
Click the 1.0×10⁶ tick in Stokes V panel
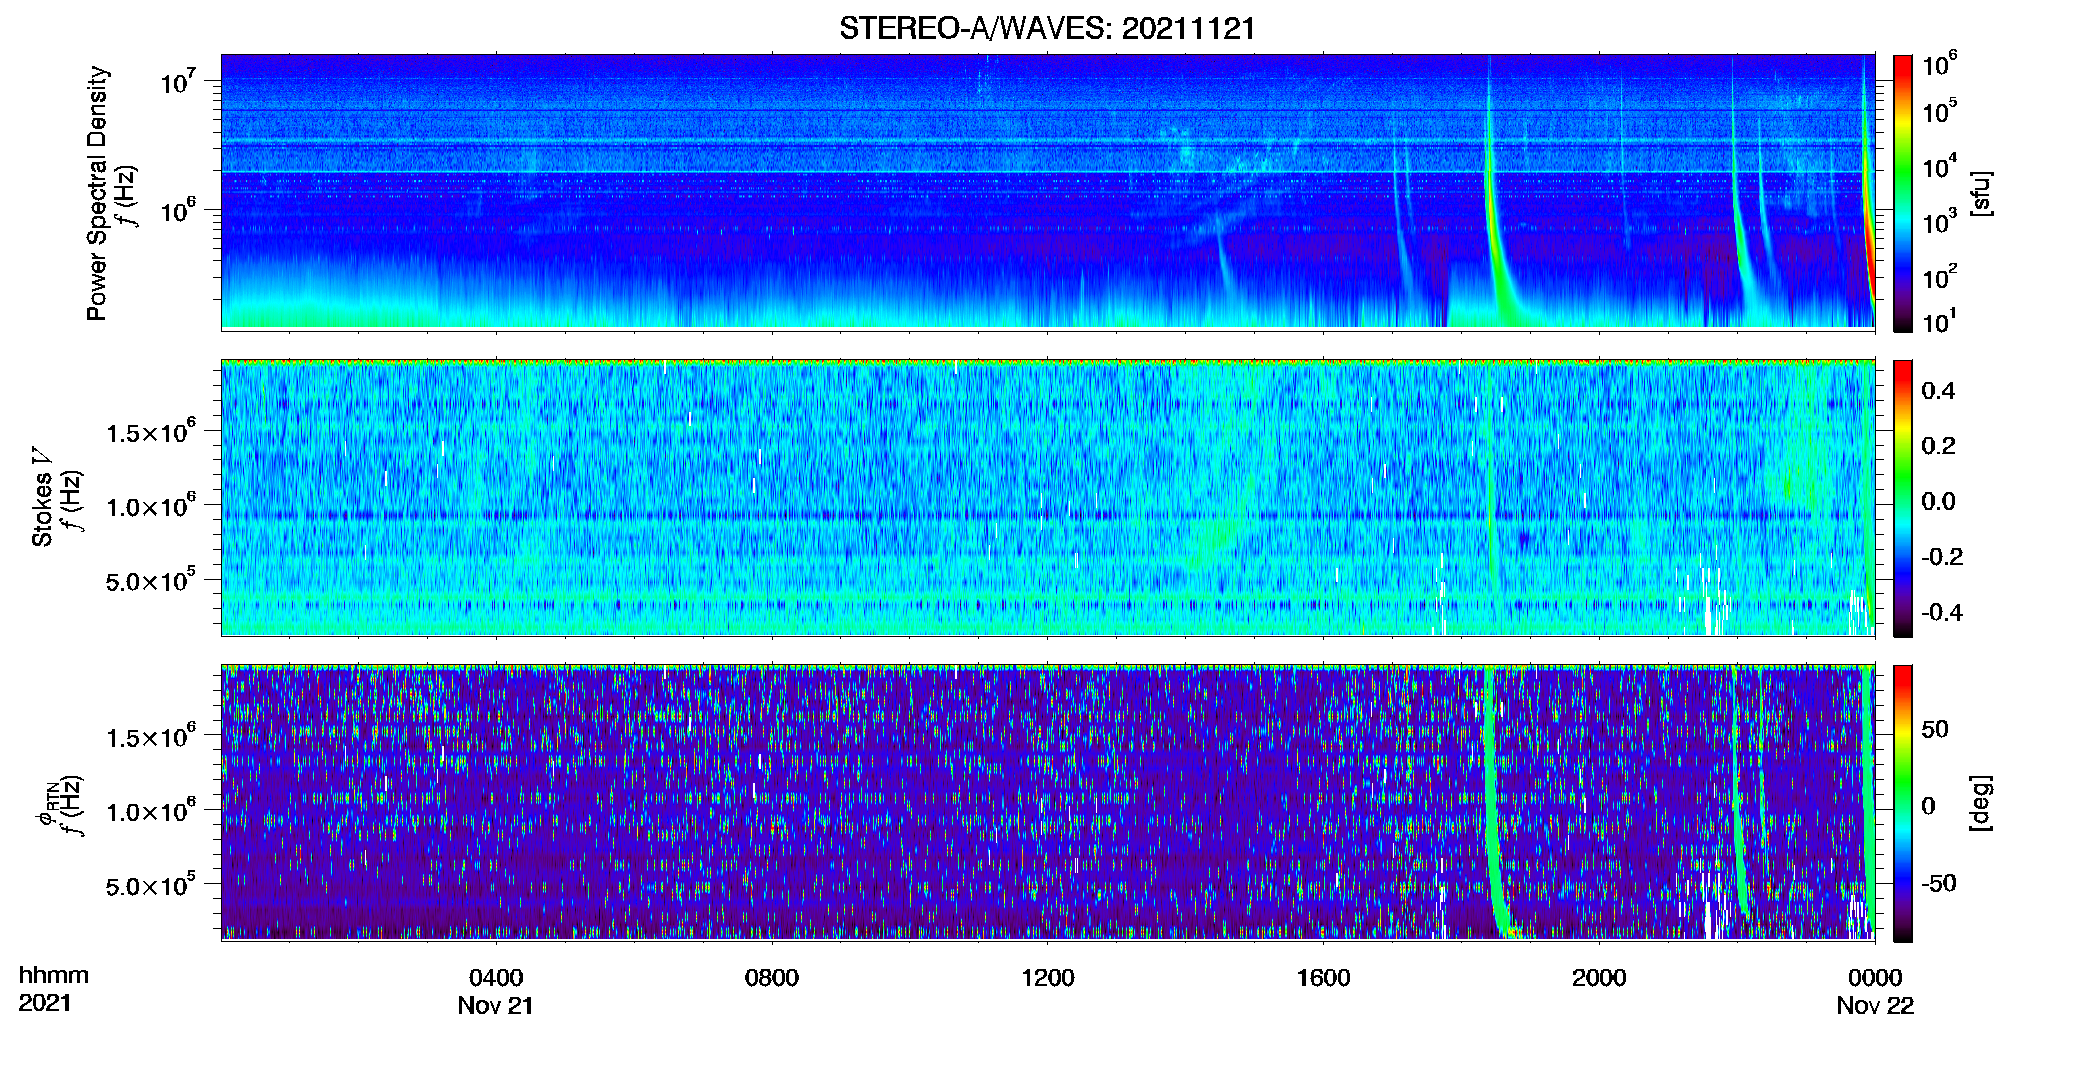pos(151,505)
